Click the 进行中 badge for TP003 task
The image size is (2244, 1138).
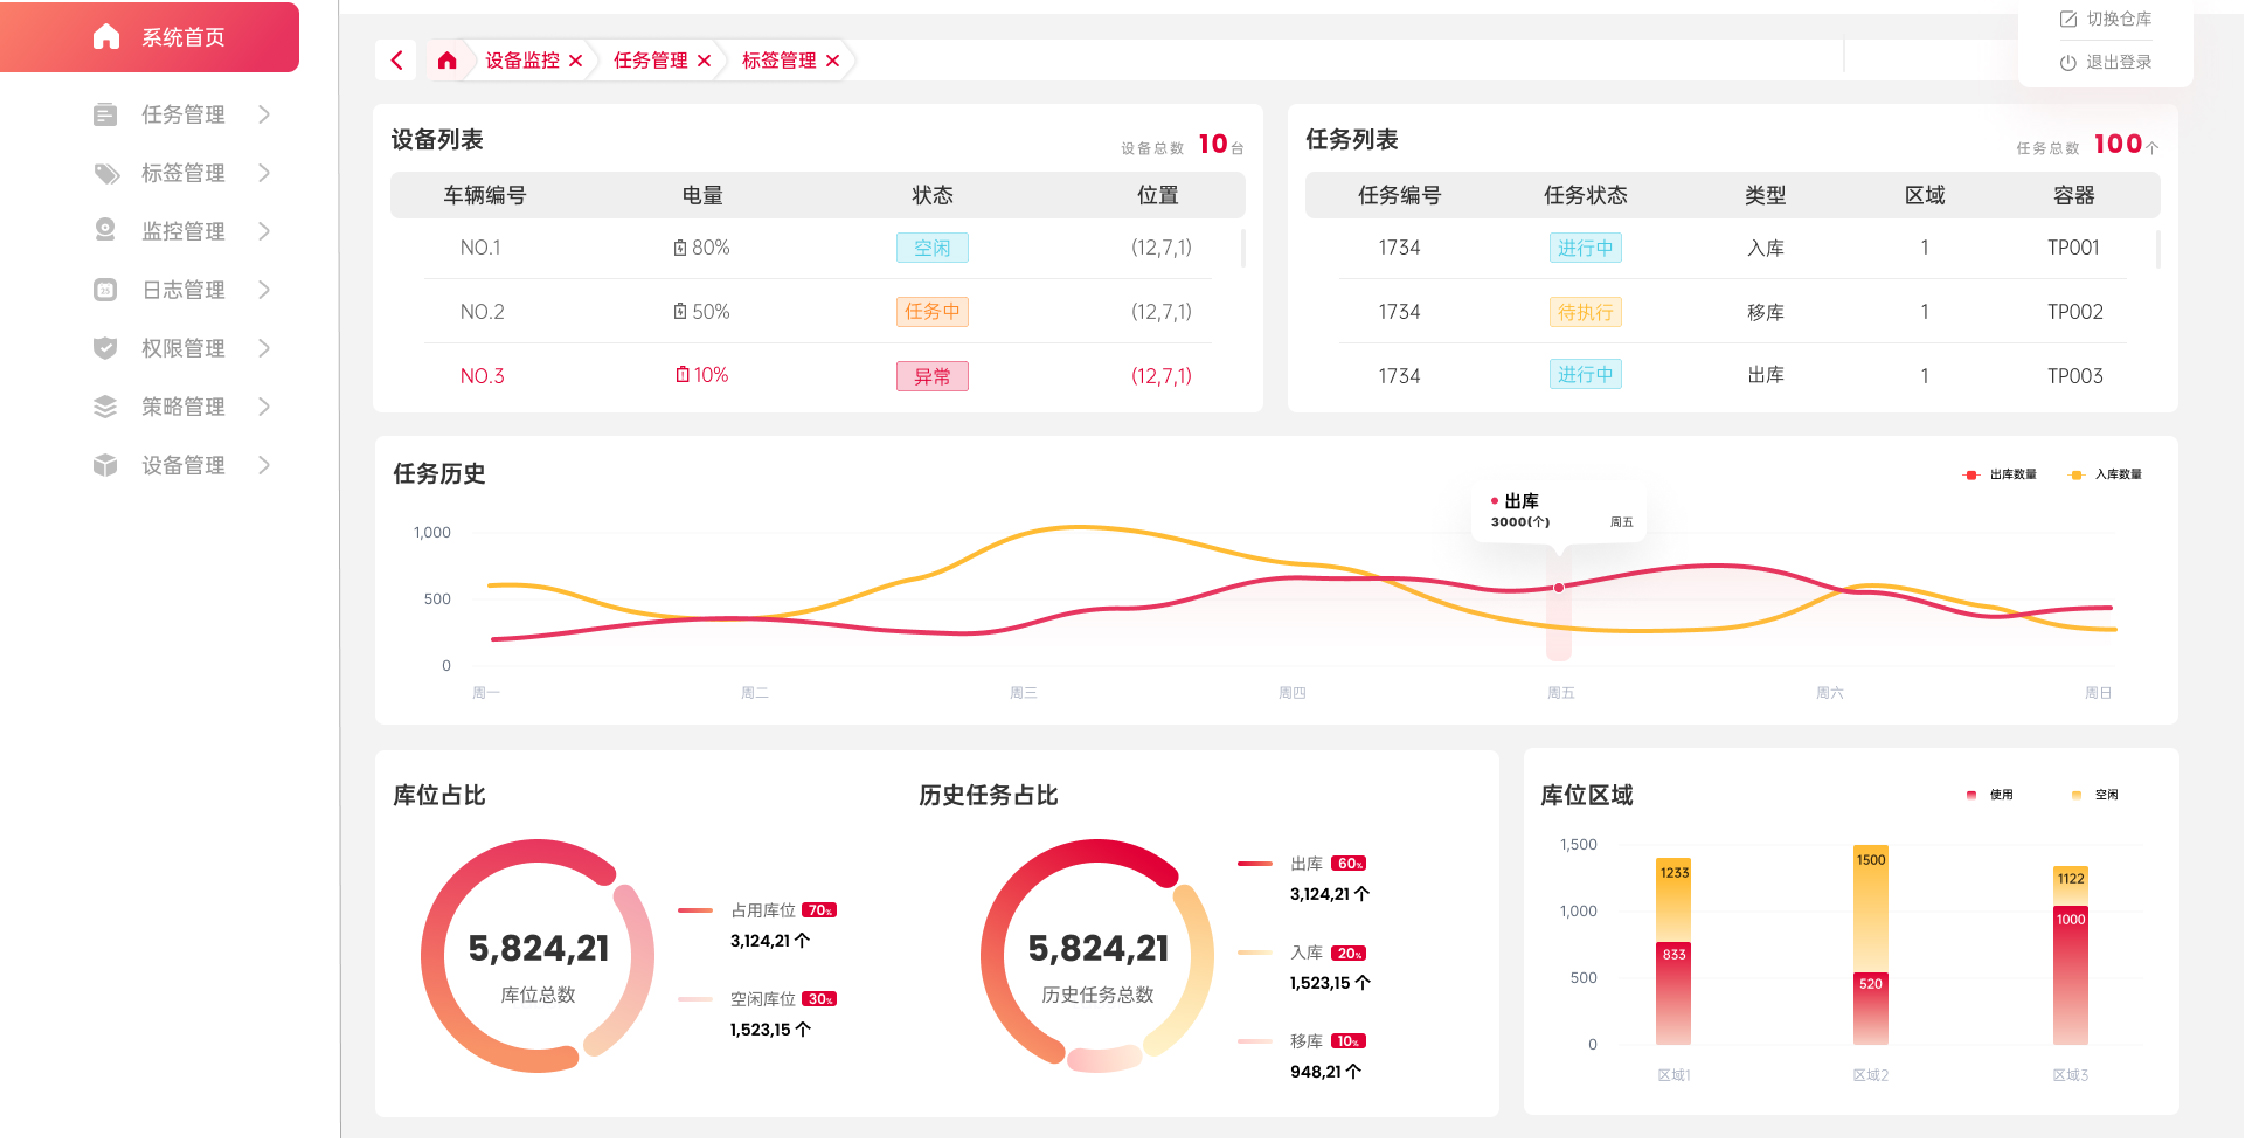click(x=1585, y=375)
